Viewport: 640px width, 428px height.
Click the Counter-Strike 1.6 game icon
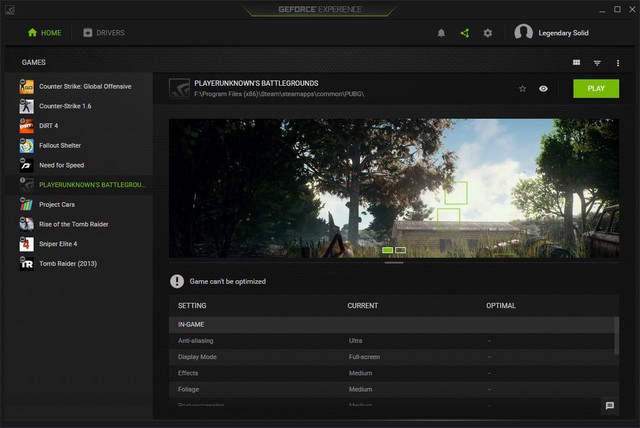27,106
